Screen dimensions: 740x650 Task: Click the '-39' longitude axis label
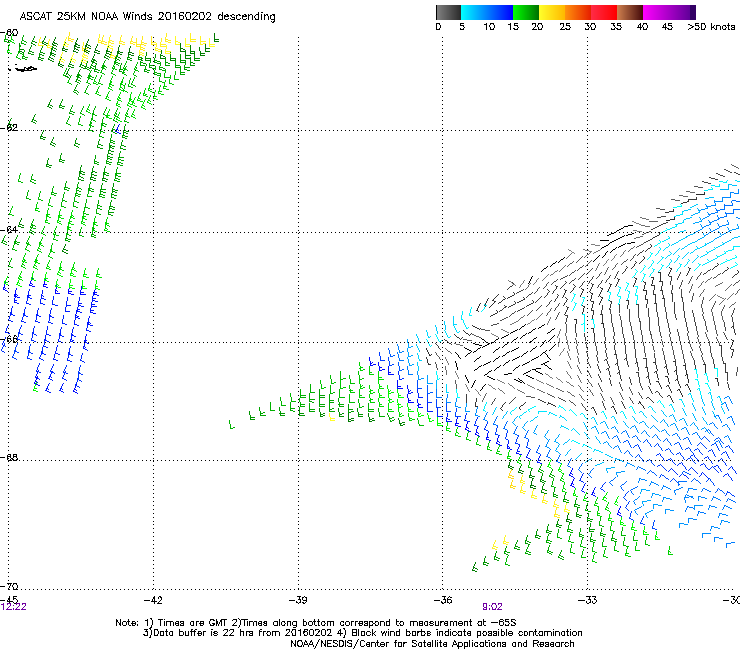(298, 600)
